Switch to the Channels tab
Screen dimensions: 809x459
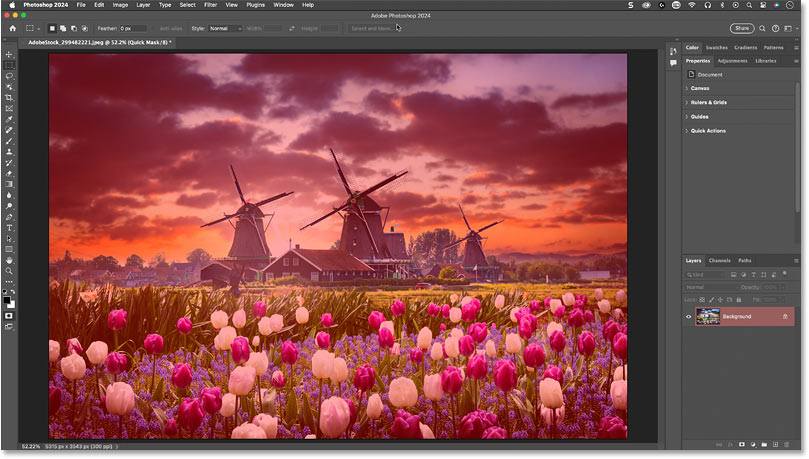tap(719, 260)
